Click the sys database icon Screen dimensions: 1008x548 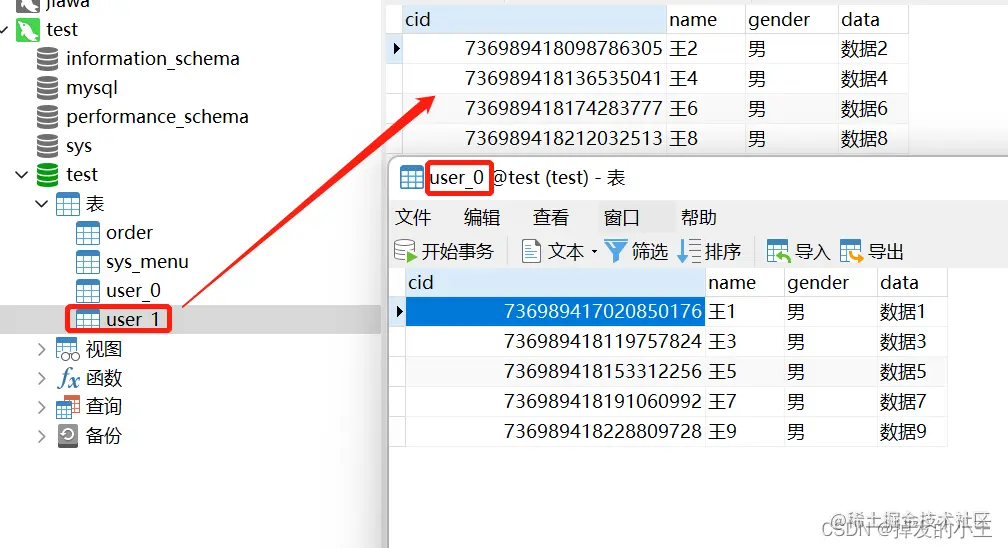pyautogui.click(x=48, y=145)
